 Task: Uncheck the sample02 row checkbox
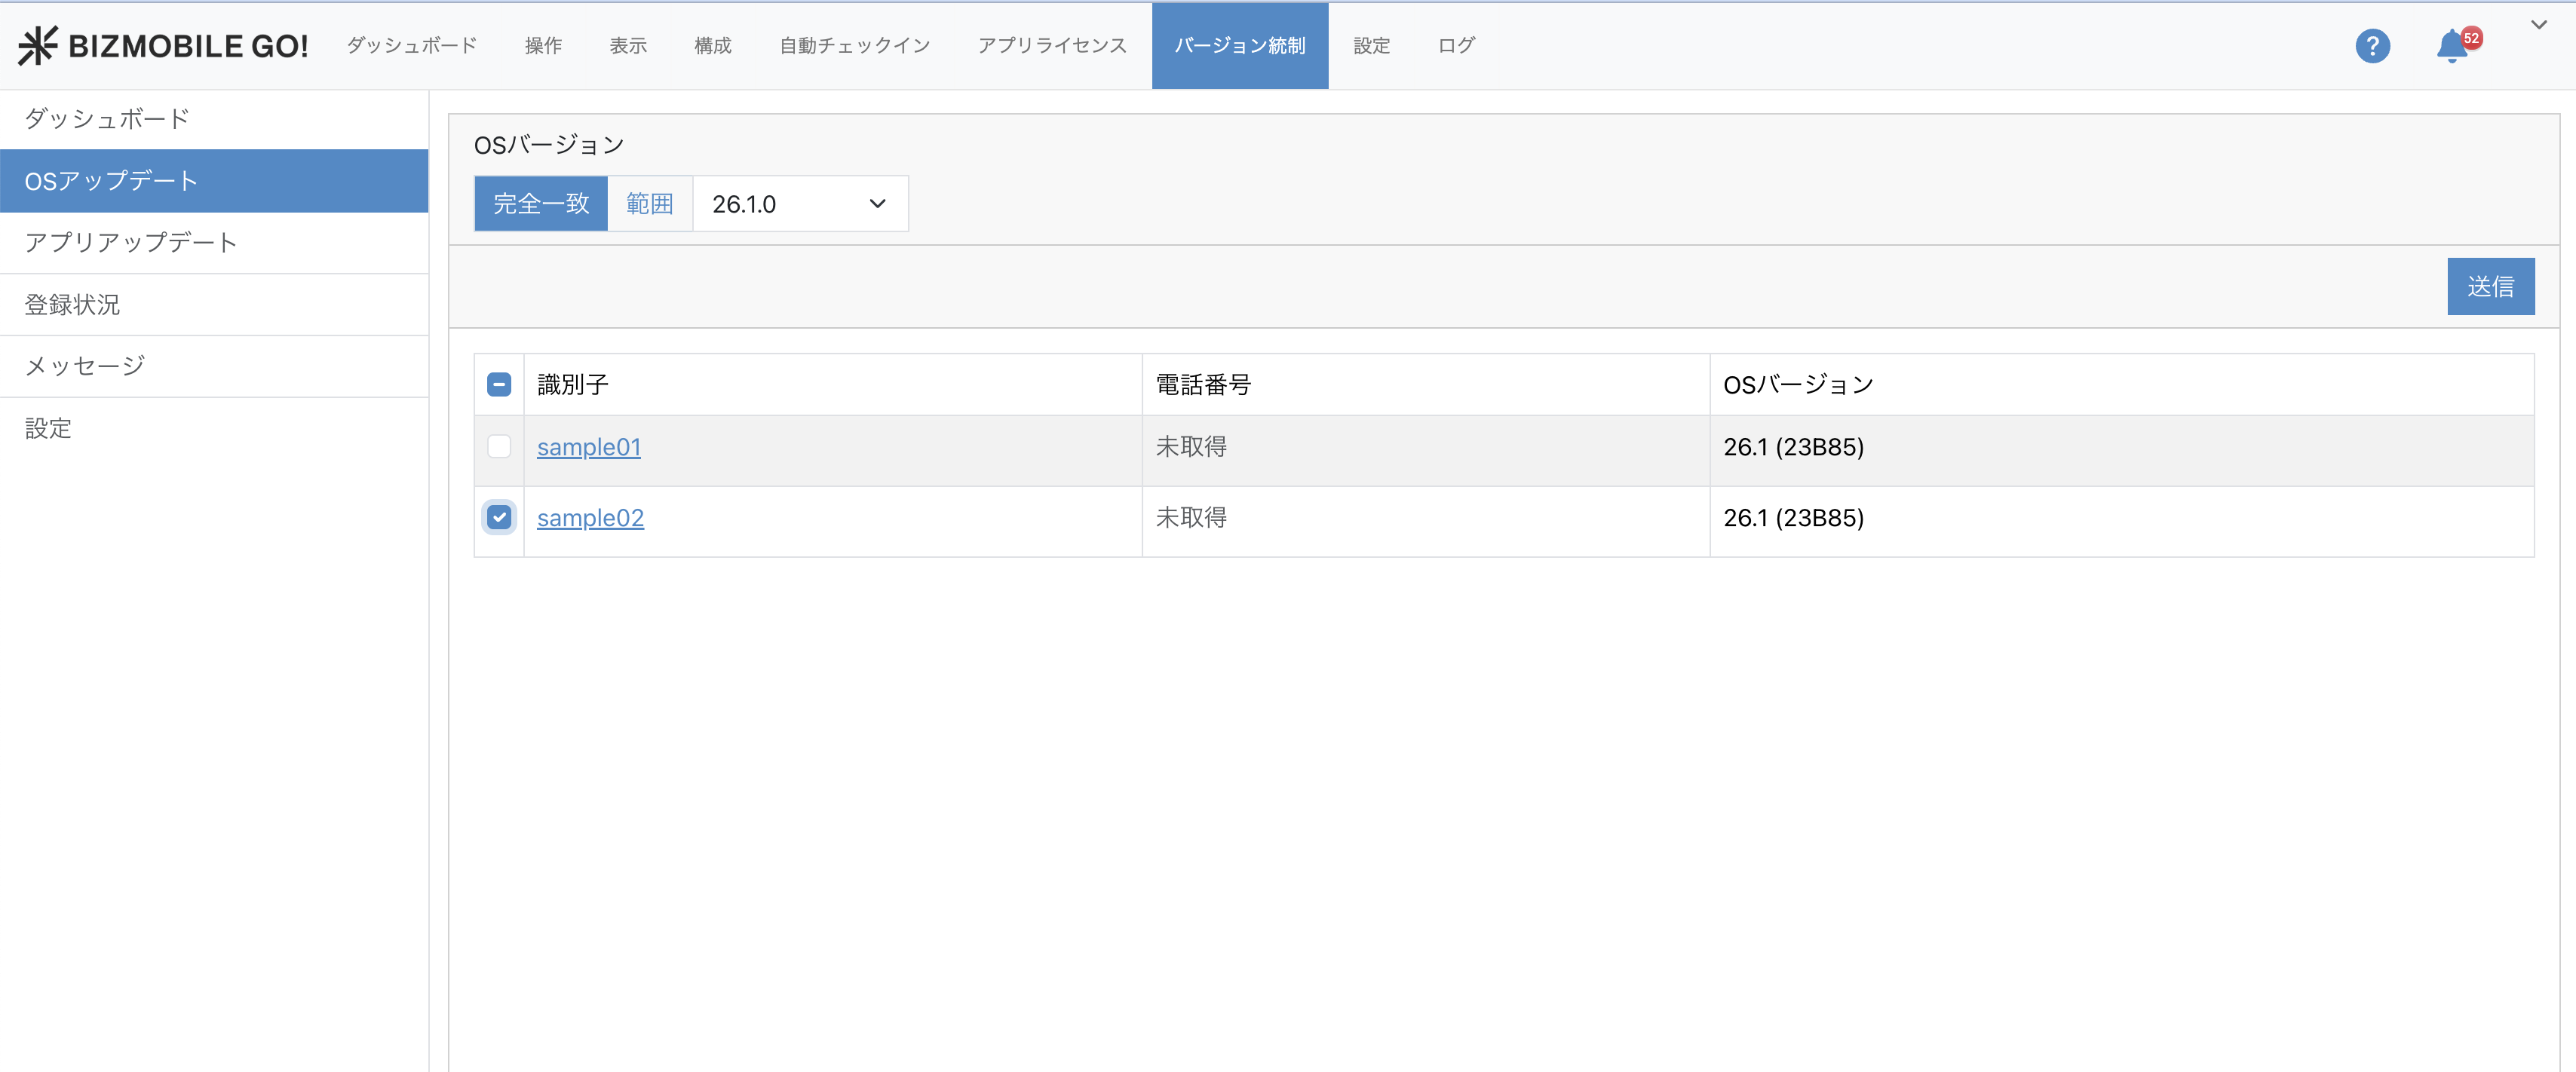(x=499, y=517)
